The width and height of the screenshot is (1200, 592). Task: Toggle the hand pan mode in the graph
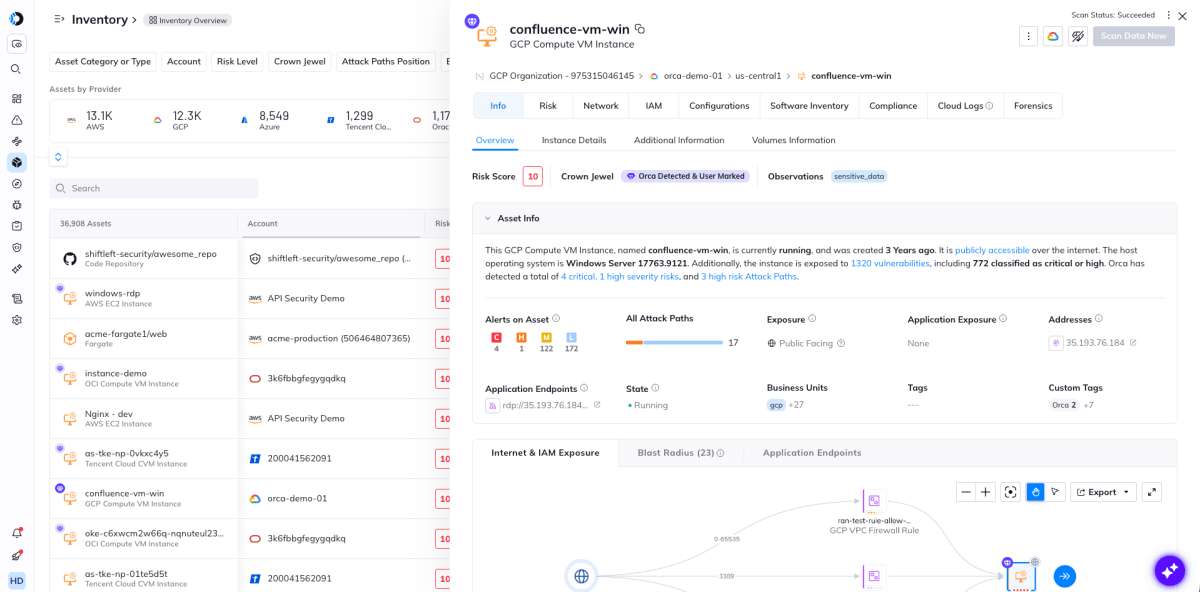[x=1035, y=492]
